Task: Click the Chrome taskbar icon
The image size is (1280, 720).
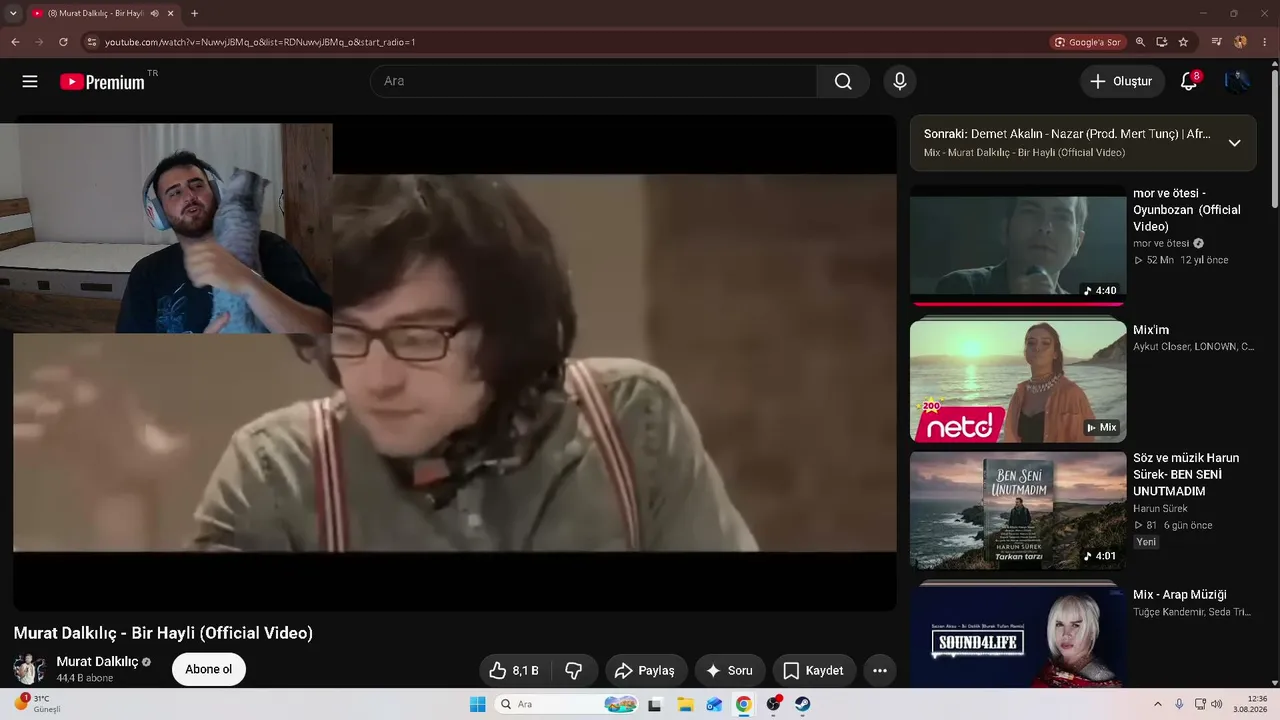Action: pyautogui.click(x=744, y=704)
